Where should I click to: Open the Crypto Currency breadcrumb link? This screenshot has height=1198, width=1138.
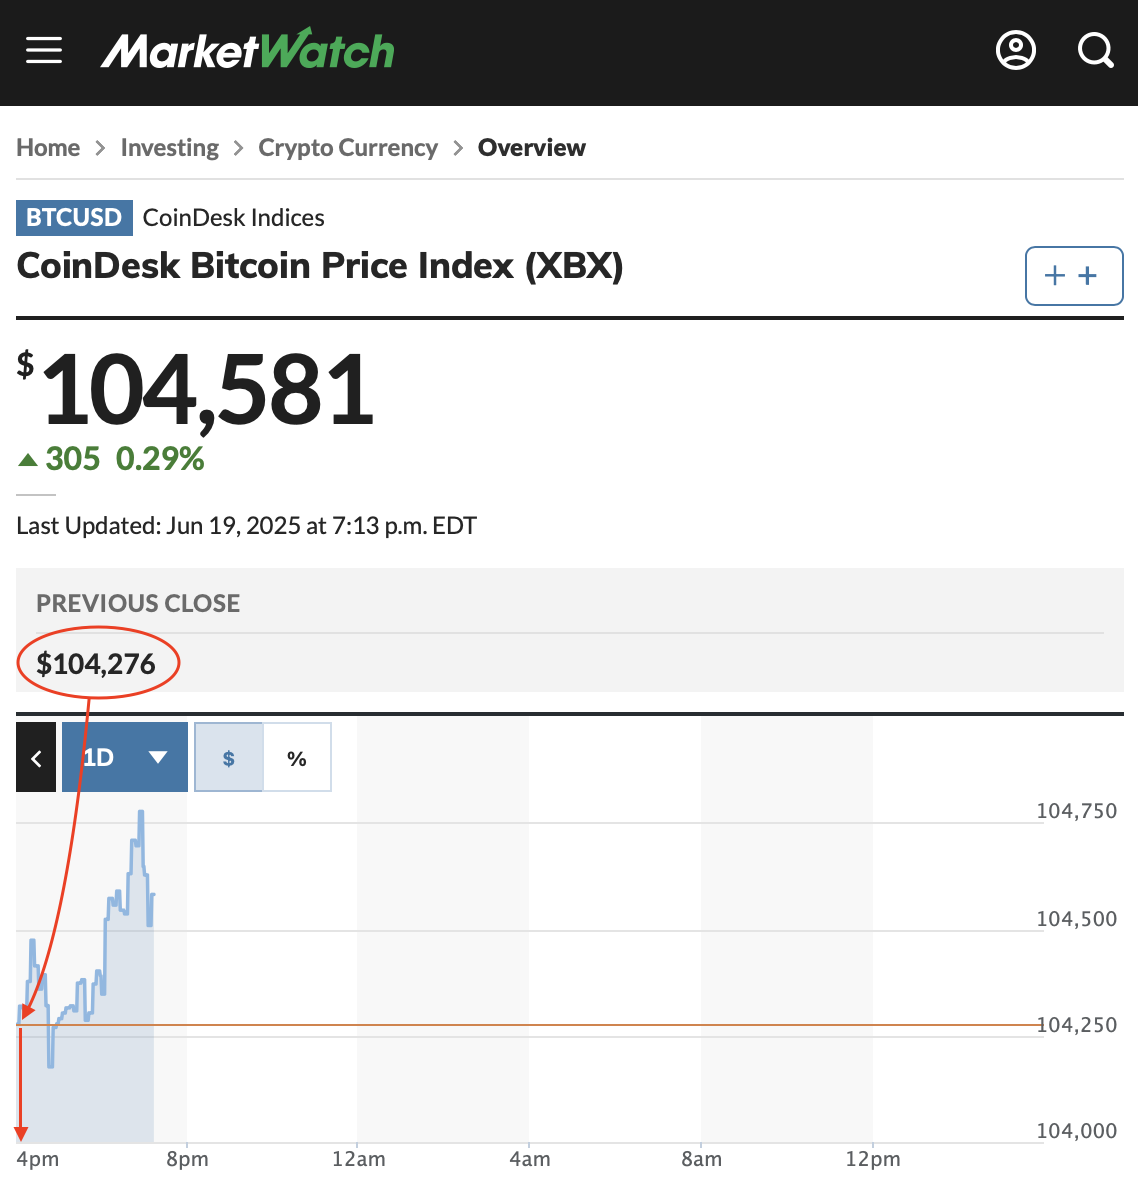click(348, 147)
